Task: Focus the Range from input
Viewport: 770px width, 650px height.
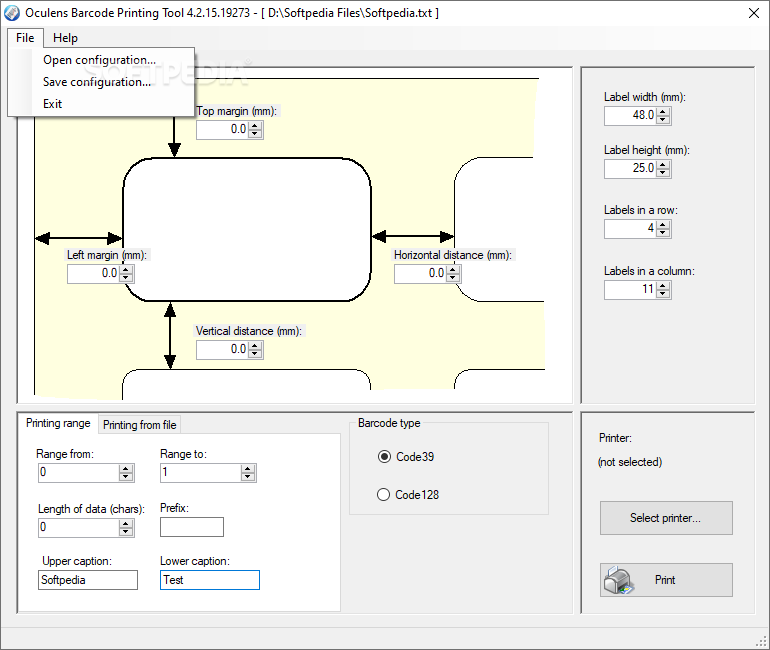Action: (x=79, y=473)
